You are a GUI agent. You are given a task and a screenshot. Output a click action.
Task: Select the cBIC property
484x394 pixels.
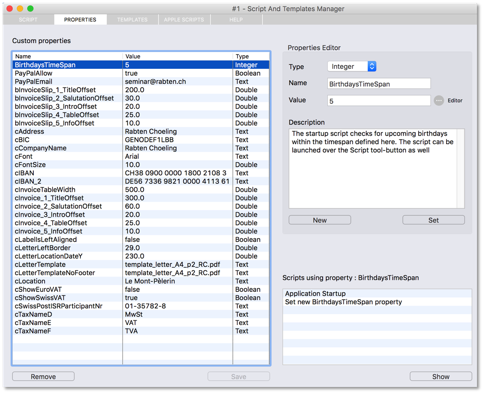141,140
